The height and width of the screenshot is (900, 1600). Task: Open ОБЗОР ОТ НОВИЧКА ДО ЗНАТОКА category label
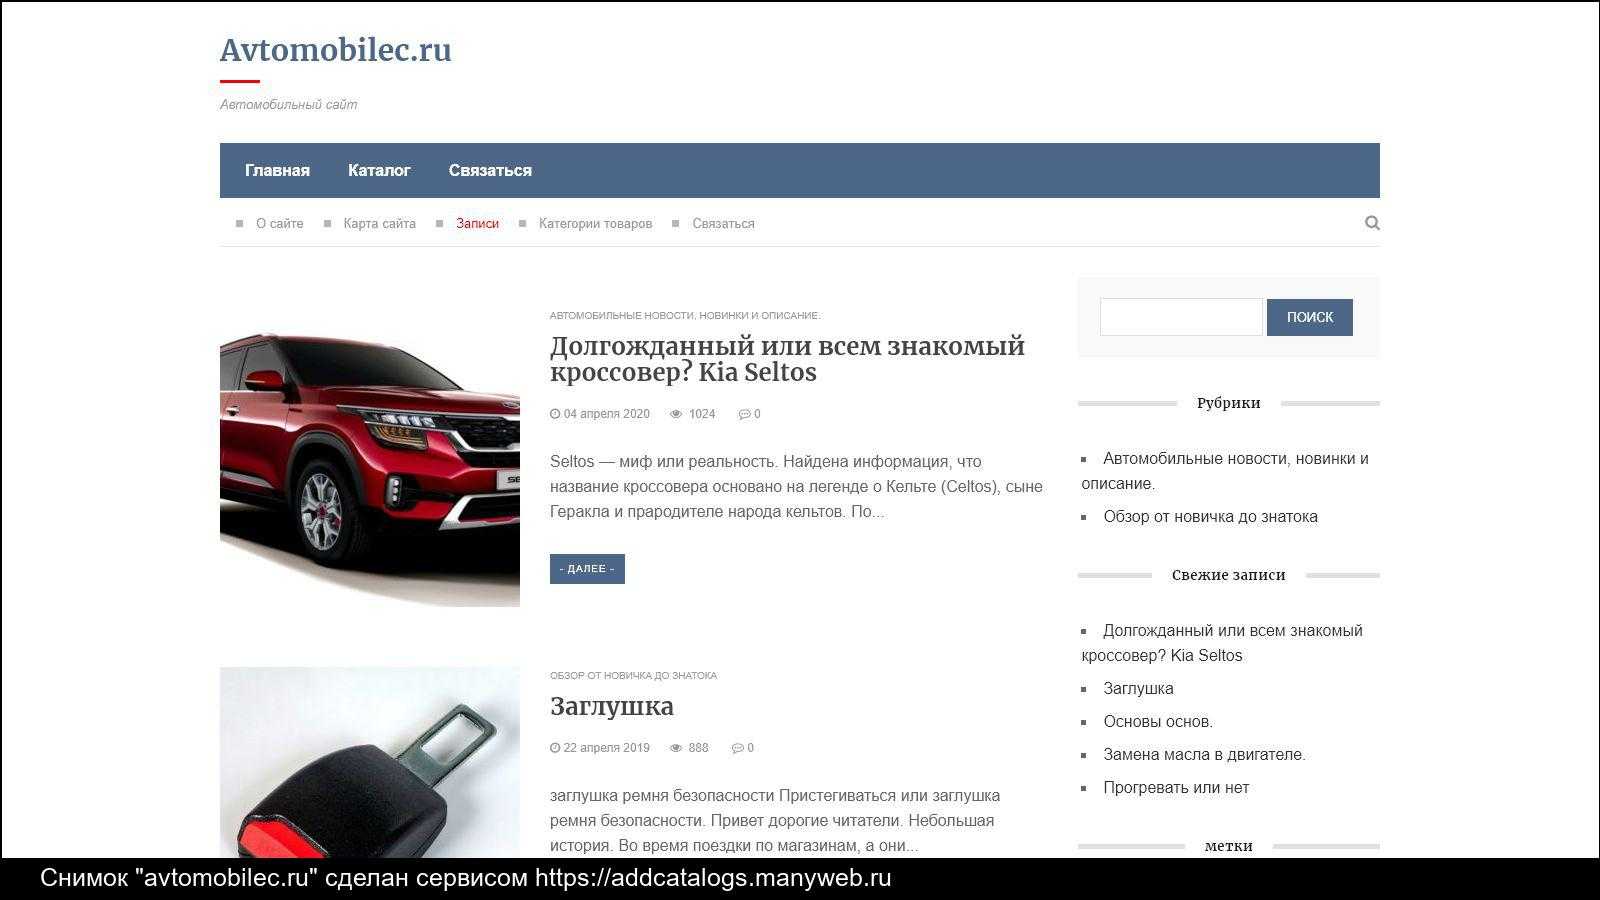point(633,676)
